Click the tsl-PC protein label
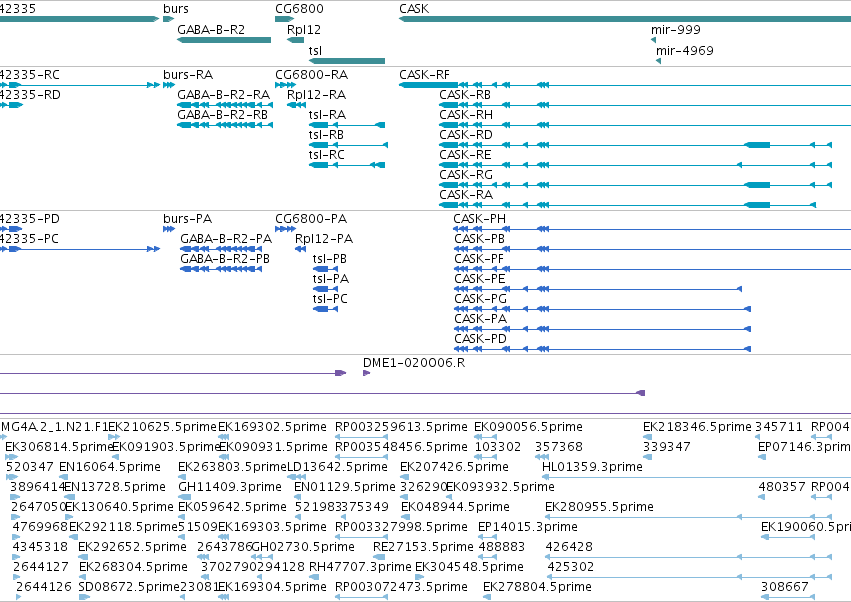This screenshot has width=851, height=602. [330, 299]
